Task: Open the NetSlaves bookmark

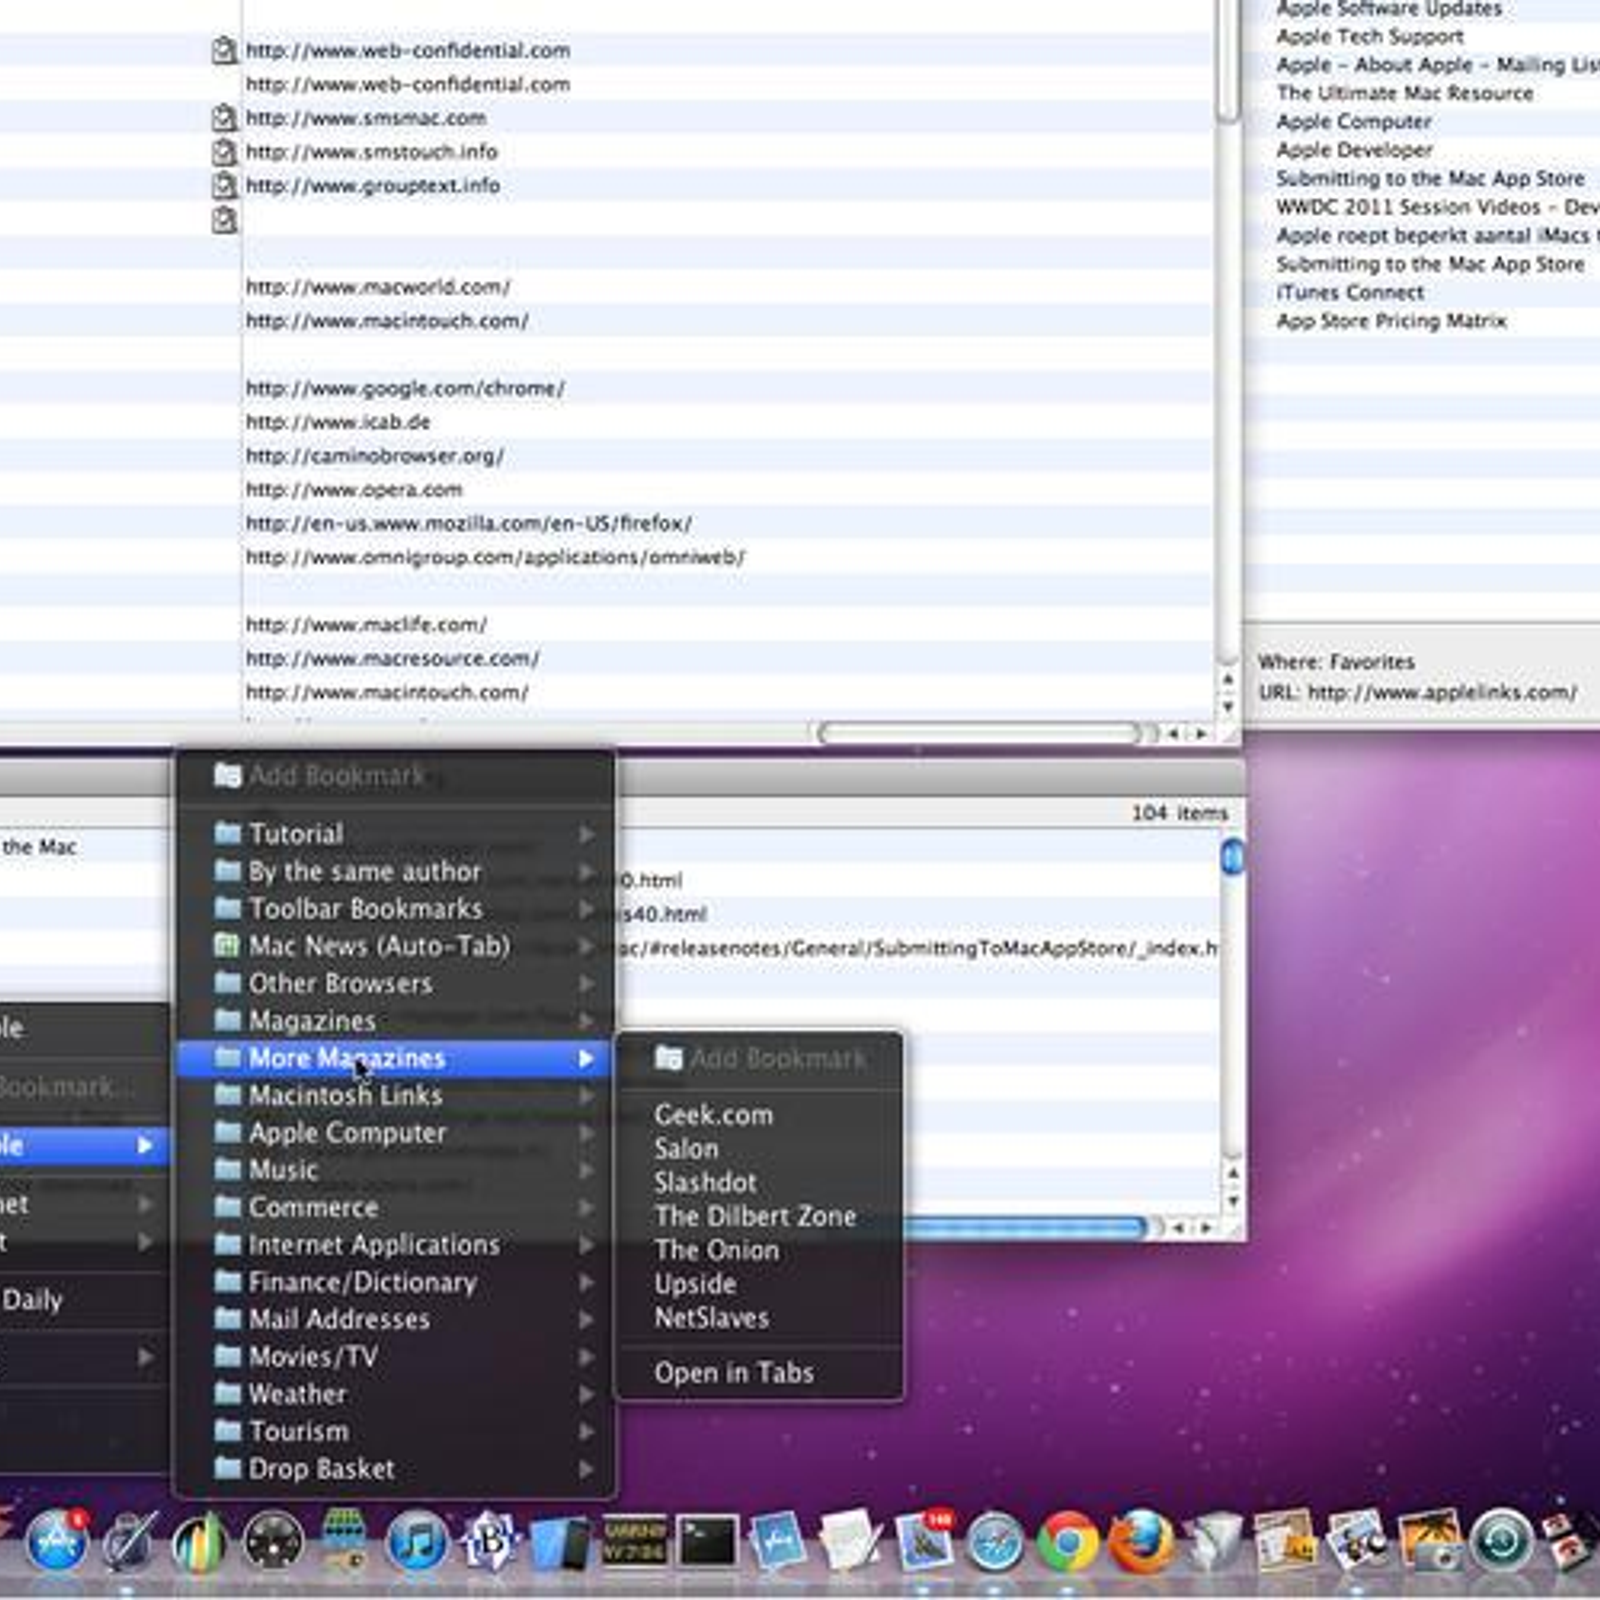Action: pos(760,1319)
